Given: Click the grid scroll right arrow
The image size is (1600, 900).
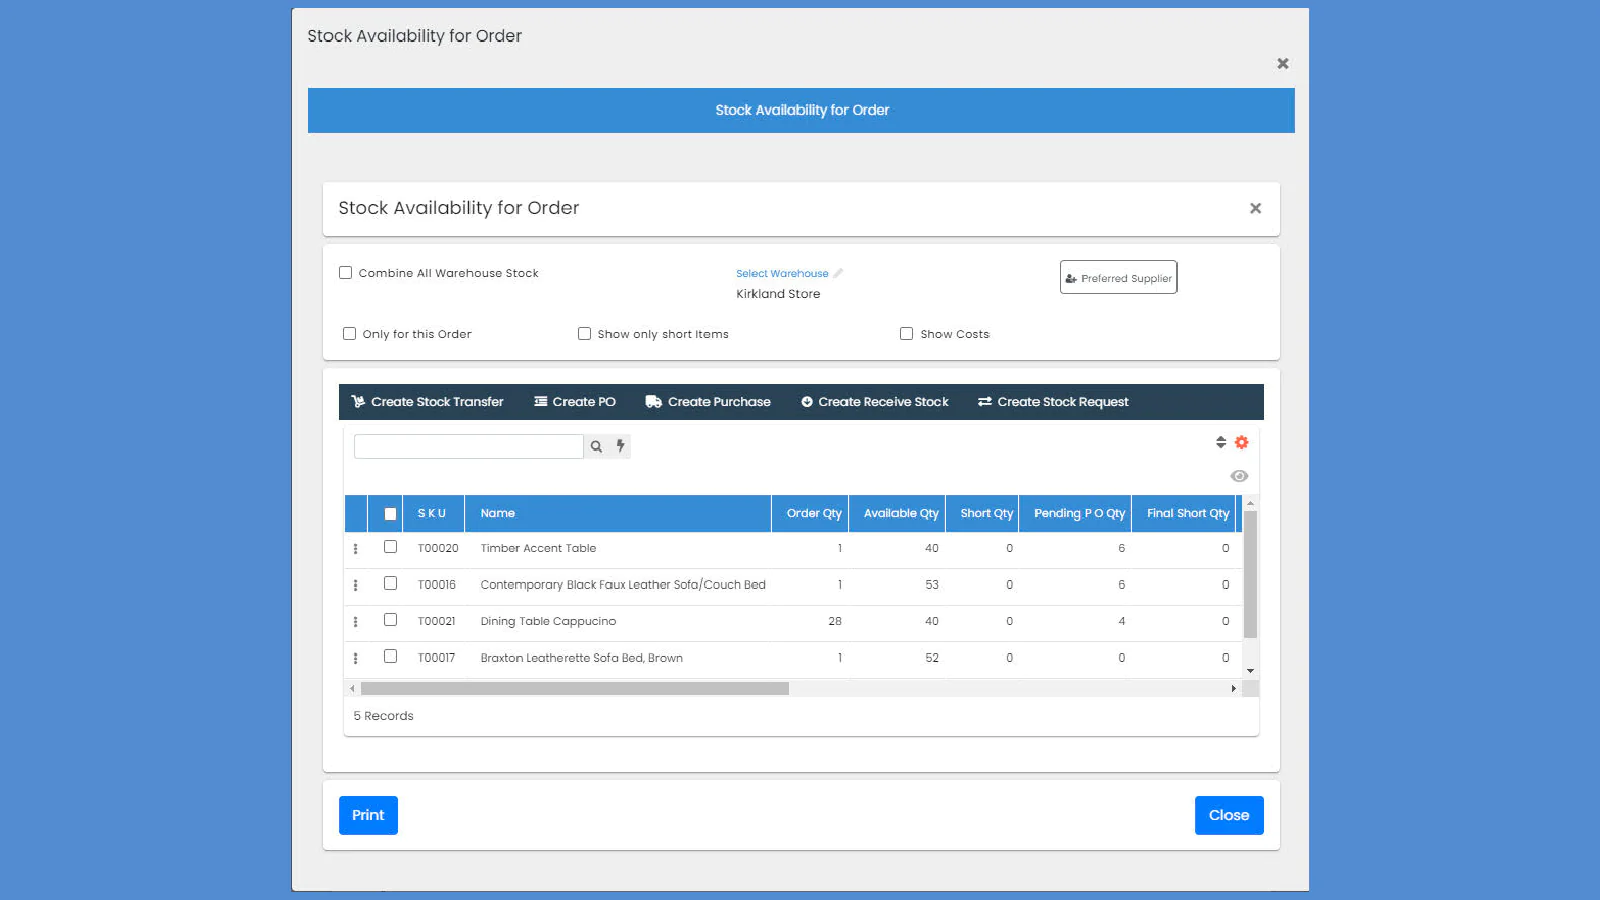Looking at the screenshot, I should 1233,688.
